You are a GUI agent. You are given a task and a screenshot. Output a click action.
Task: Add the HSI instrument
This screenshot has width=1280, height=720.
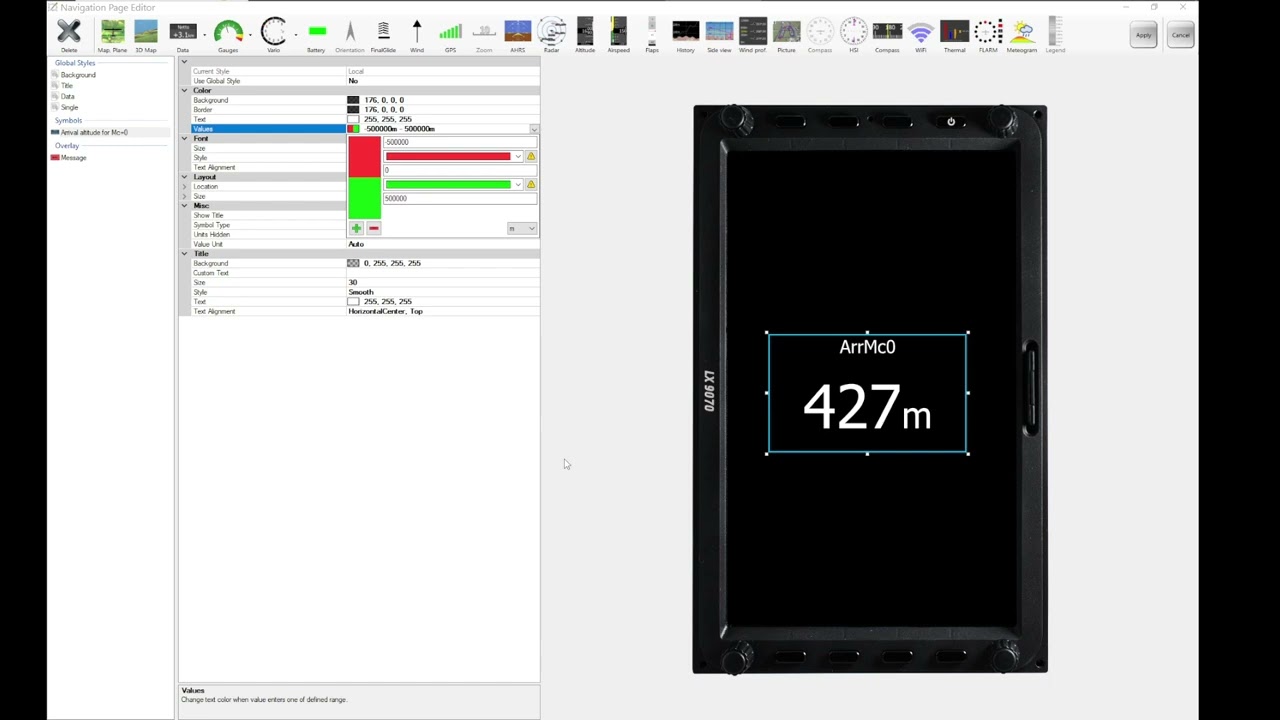[853, 34]
